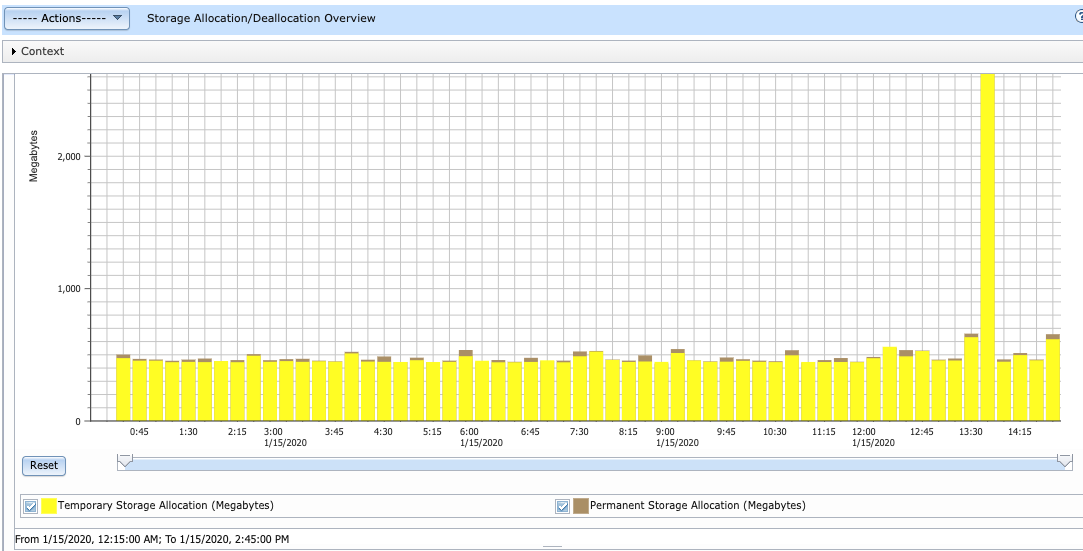Click the Permanent Storage Allocation (Megabytes) label
This screenshot has width=1083, height=551.
coord(698,505)
